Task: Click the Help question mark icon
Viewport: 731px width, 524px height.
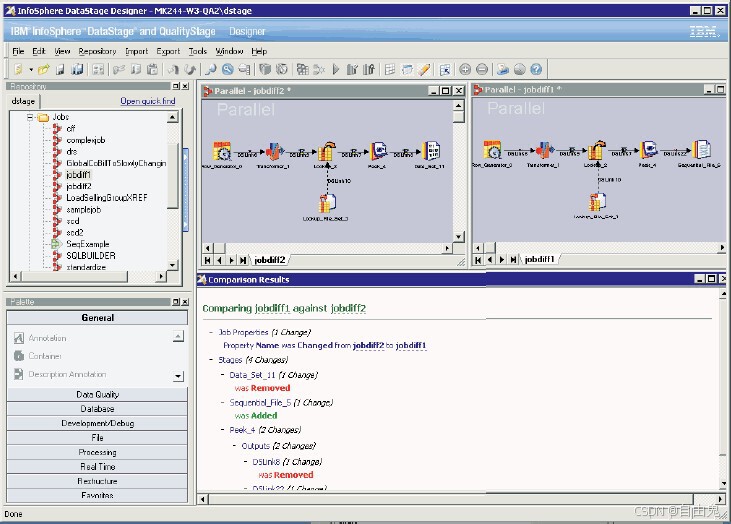Action: coord(536,69)
